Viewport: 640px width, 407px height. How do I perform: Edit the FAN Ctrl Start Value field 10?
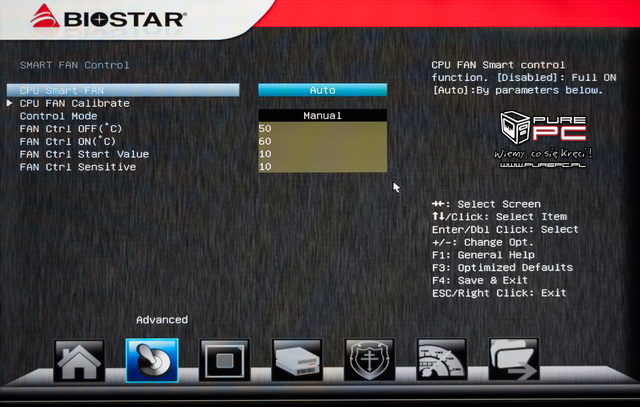322,153
